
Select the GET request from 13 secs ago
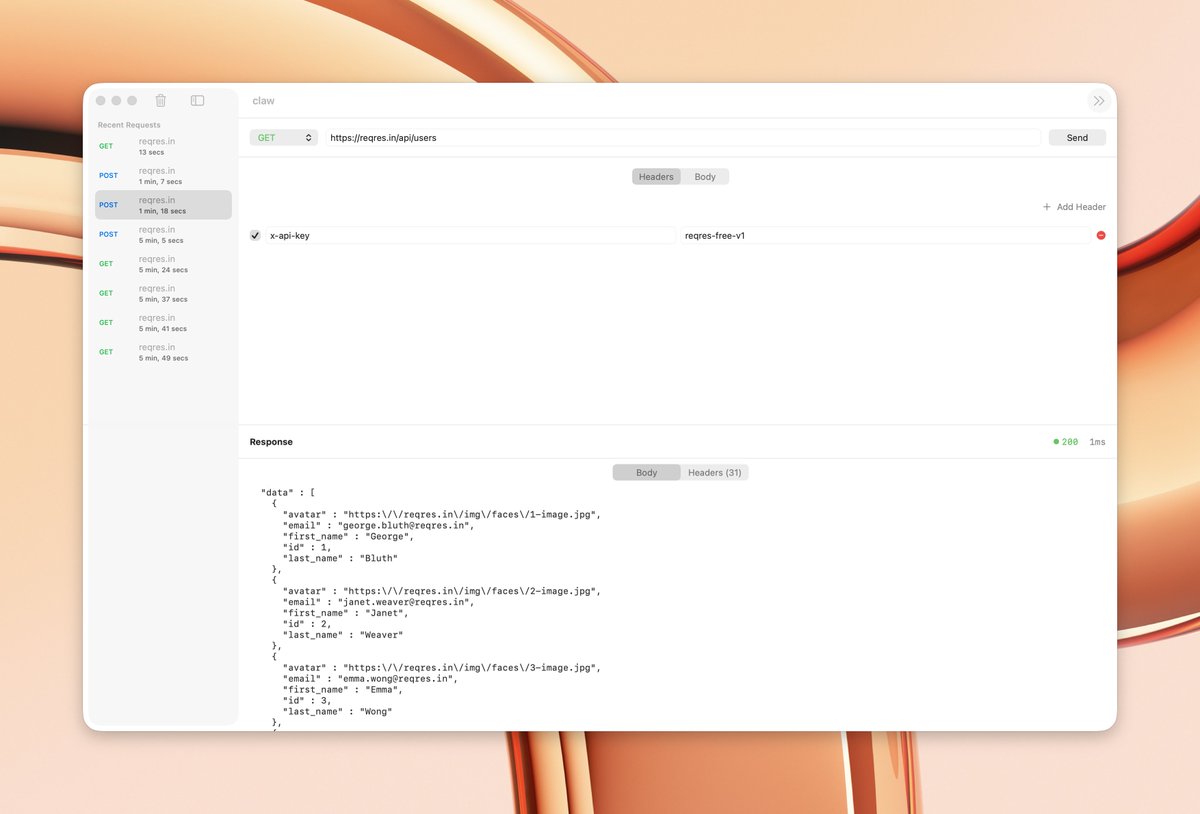click(x=163, y=146)
